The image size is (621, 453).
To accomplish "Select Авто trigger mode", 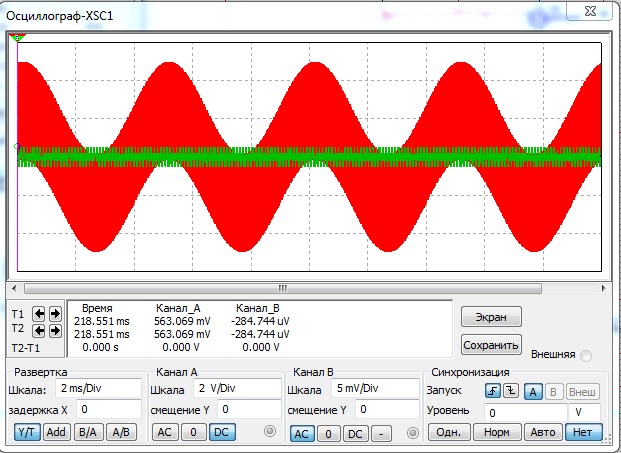I will click(543, 432).
